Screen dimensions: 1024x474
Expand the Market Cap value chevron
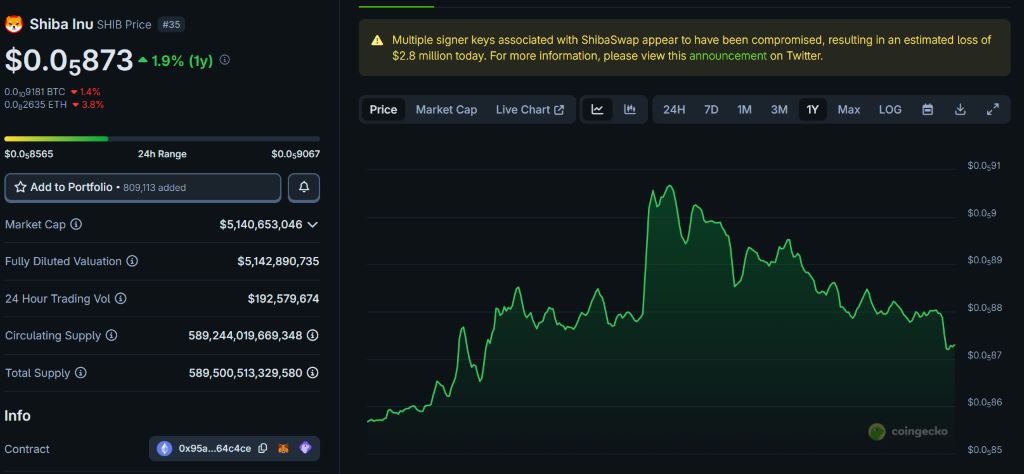pos(313,225)
